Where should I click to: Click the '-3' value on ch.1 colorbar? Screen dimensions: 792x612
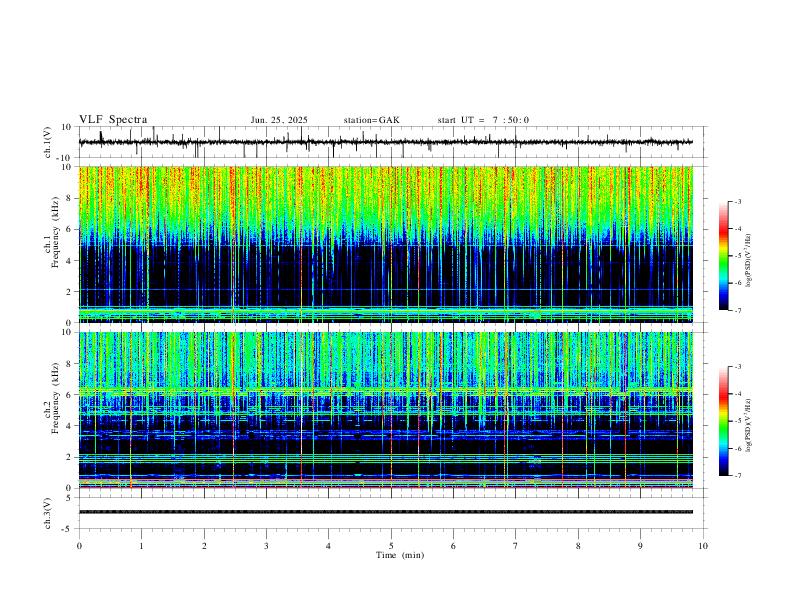[x=738, y=201]
